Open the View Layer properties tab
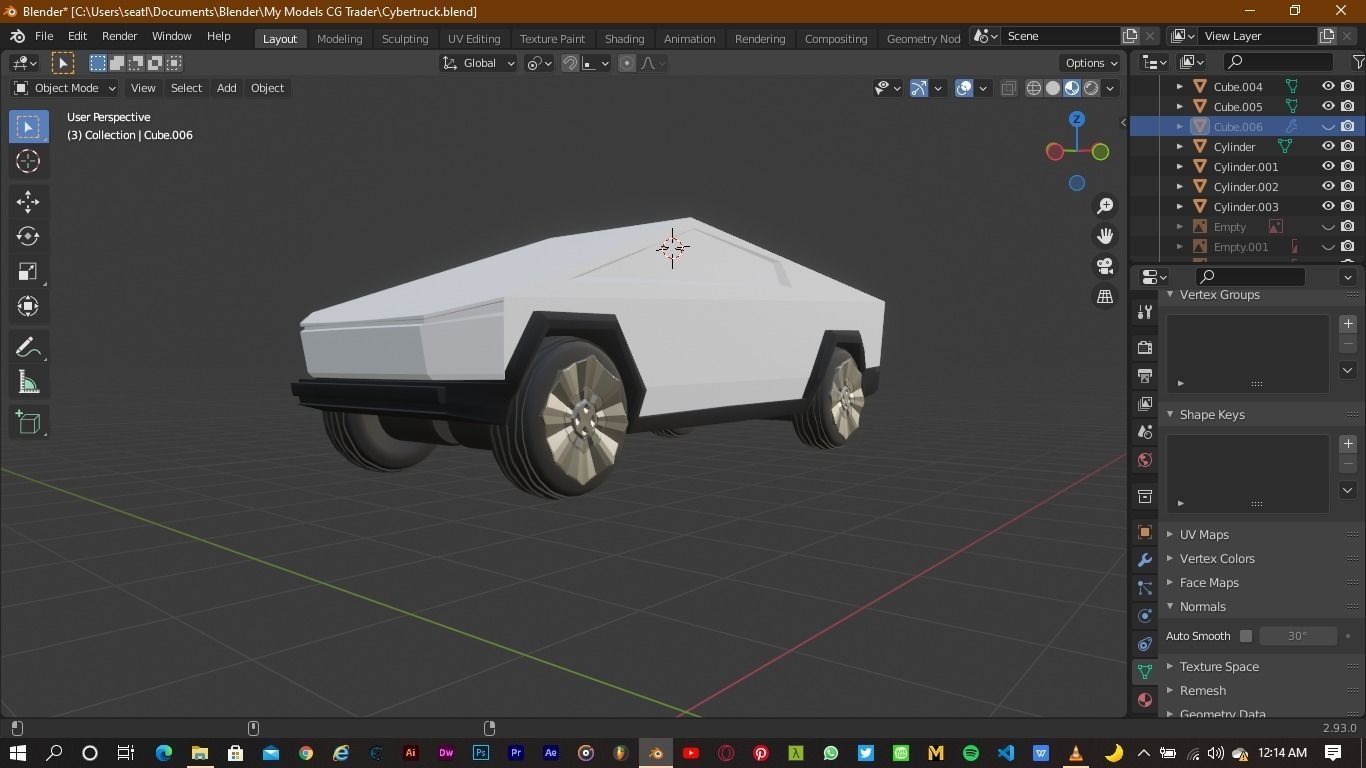Screen dimensions: 1366x768 coord(1145,404)
